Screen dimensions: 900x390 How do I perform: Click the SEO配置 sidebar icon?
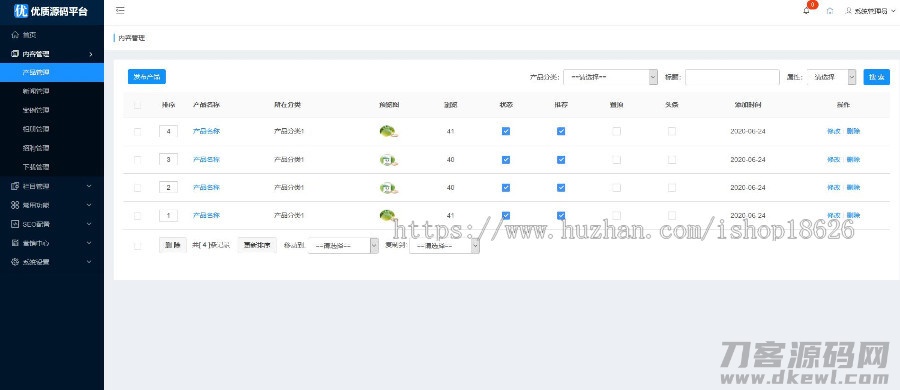(15, 224)
